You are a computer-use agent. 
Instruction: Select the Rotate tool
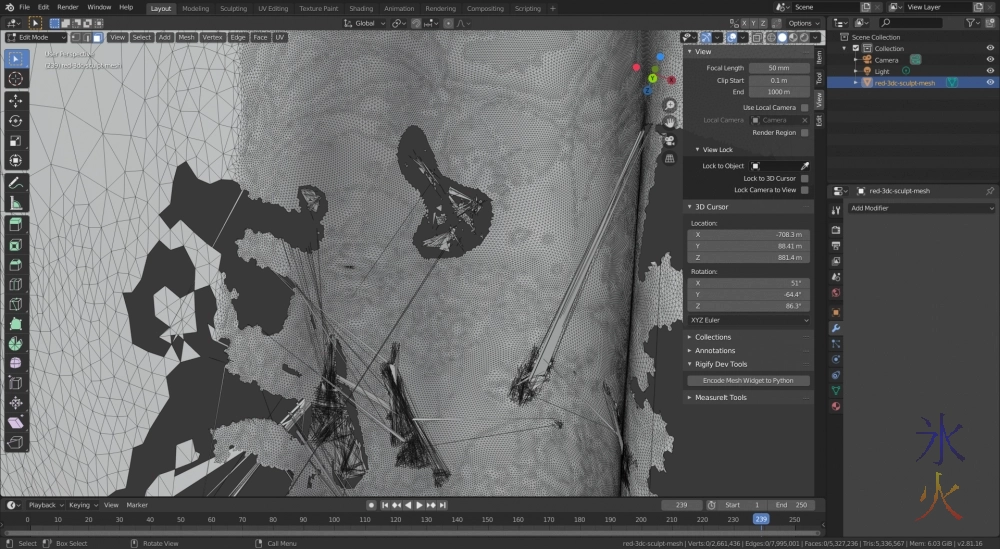16,121
